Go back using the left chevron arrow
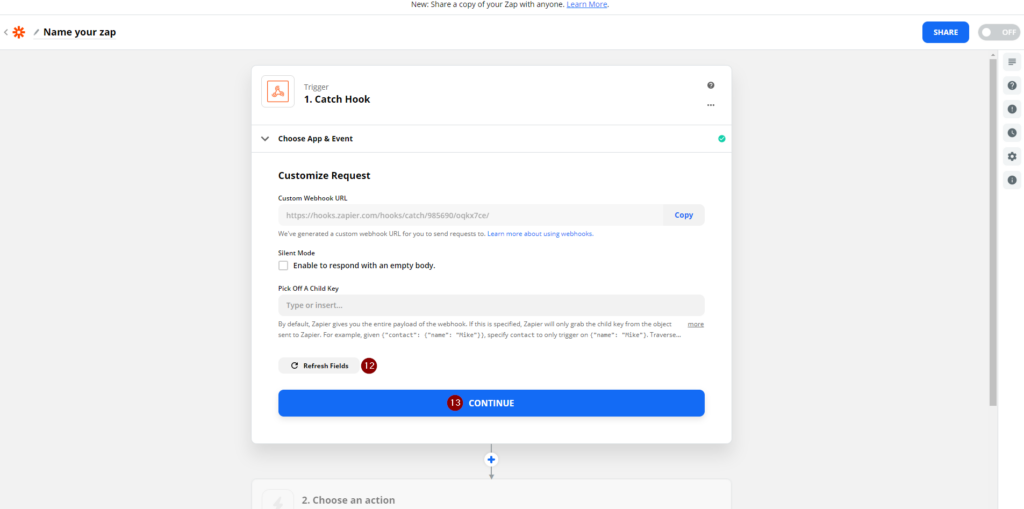Image resolution: width=1024 pixels, height=509 pixels. point(6,32)
